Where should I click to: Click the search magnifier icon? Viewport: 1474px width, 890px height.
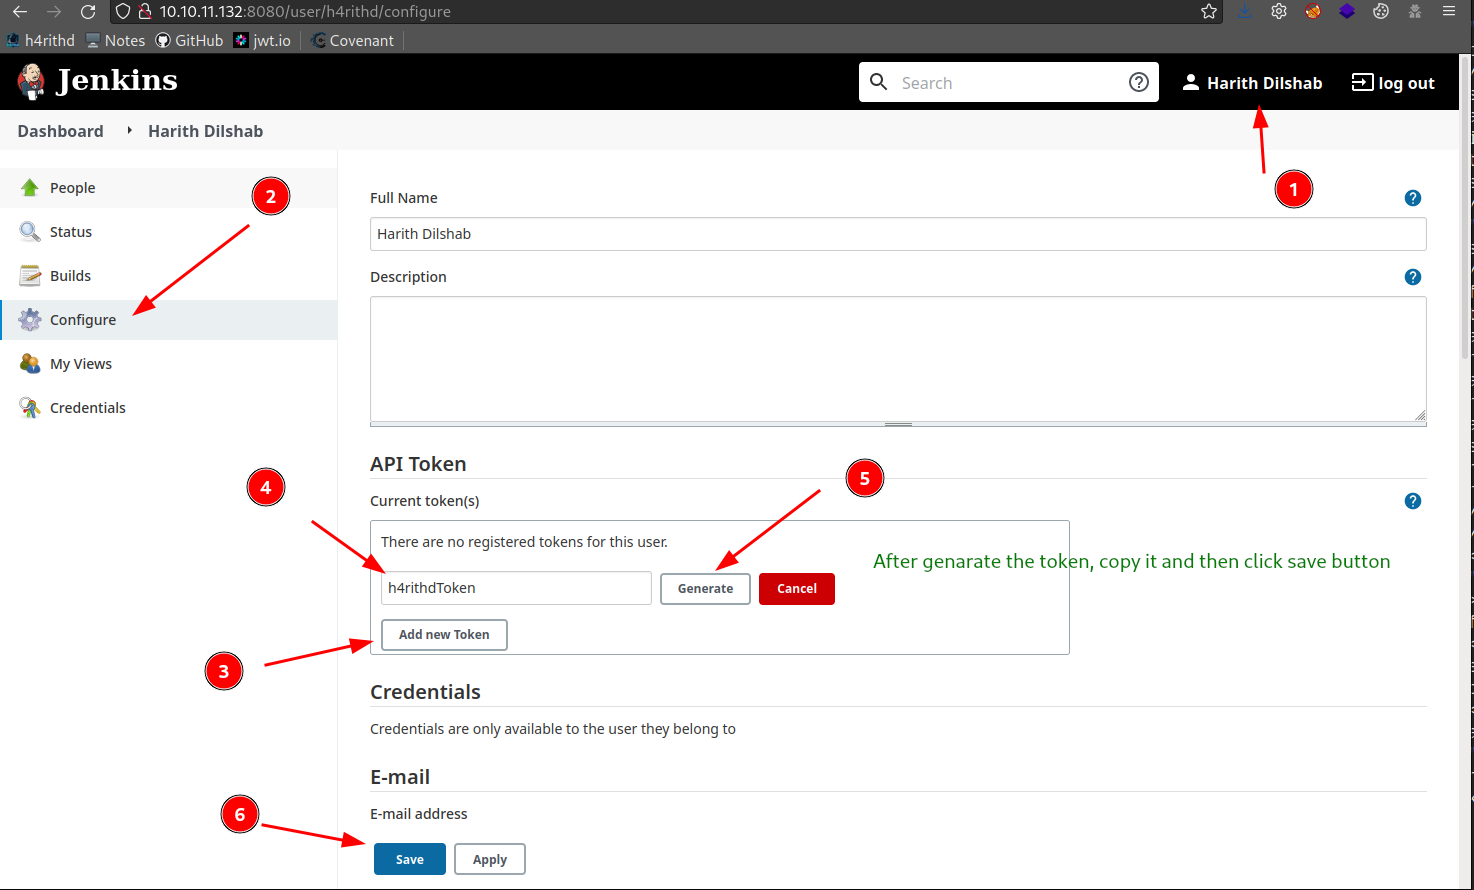click(x=879, y=82)
